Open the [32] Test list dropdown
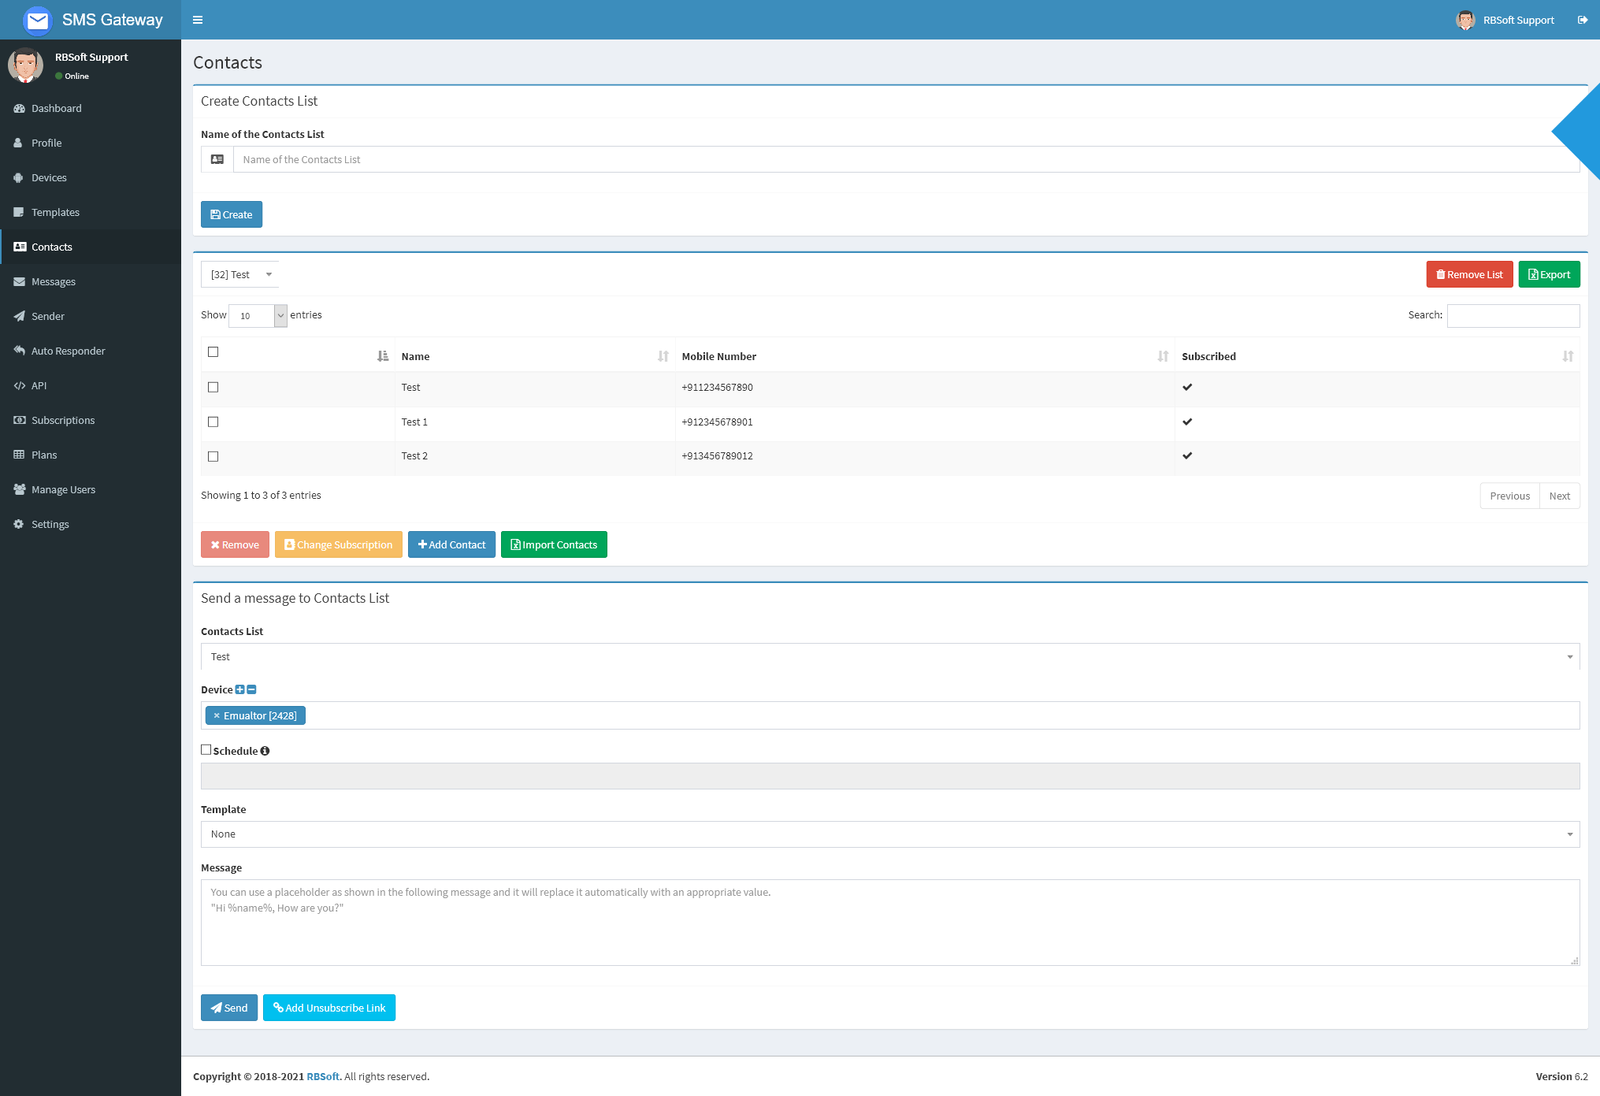This screenshot has width=1600, height=1096. (240, 275)
